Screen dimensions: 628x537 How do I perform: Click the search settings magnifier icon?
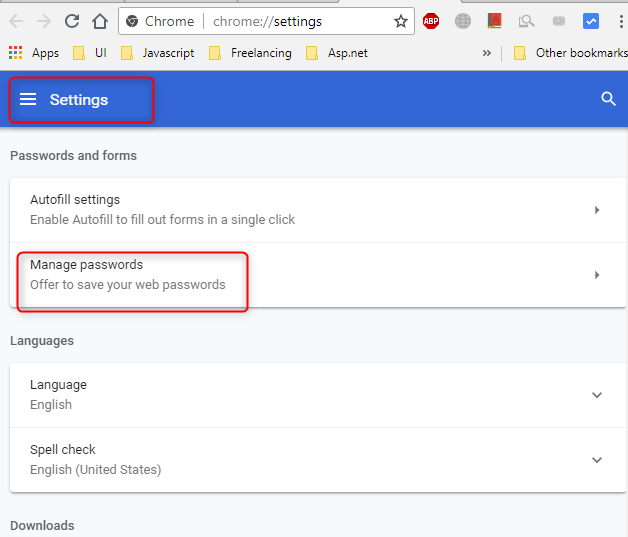pyautogui.click(x=608, y=99)
